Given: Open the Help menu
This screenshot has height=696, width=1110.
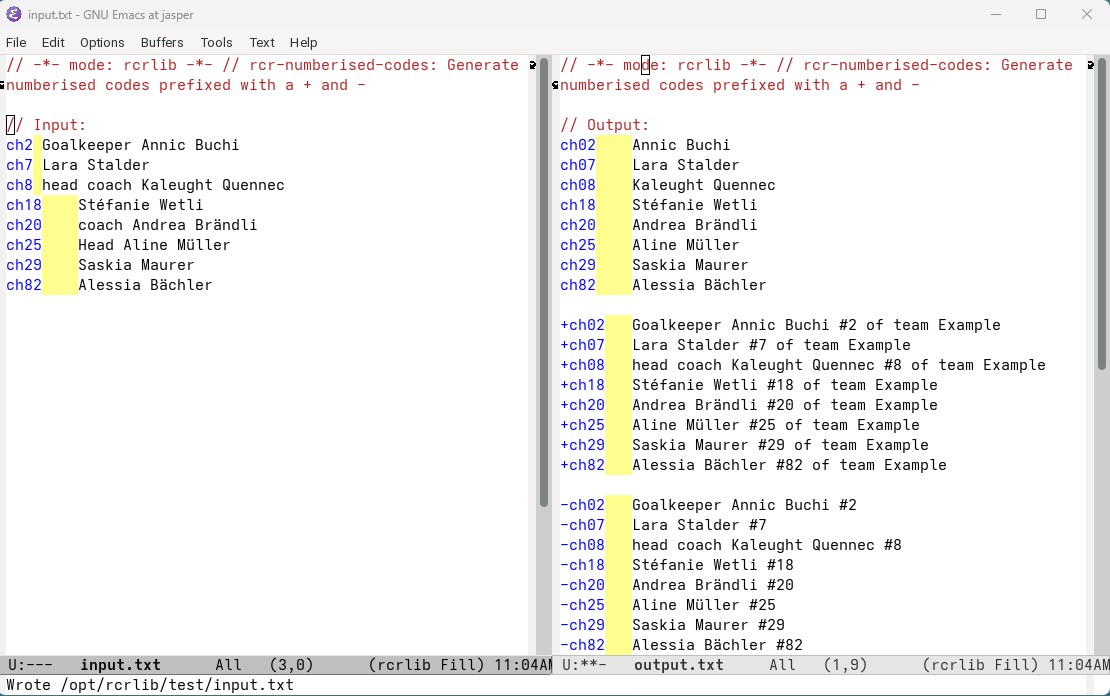Looking at the screenshot, I should click(x=304, y=42).
